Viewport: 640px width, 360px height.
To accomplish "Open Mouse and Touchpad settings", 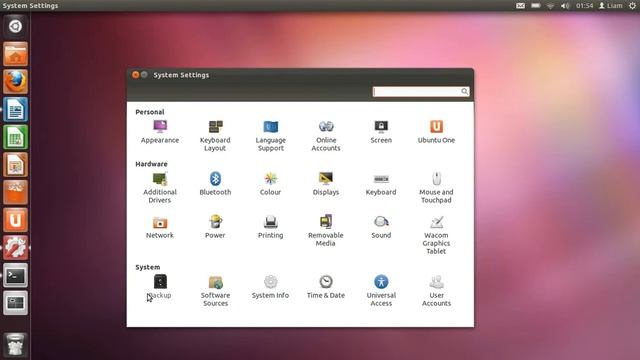I will click(436, 188).
